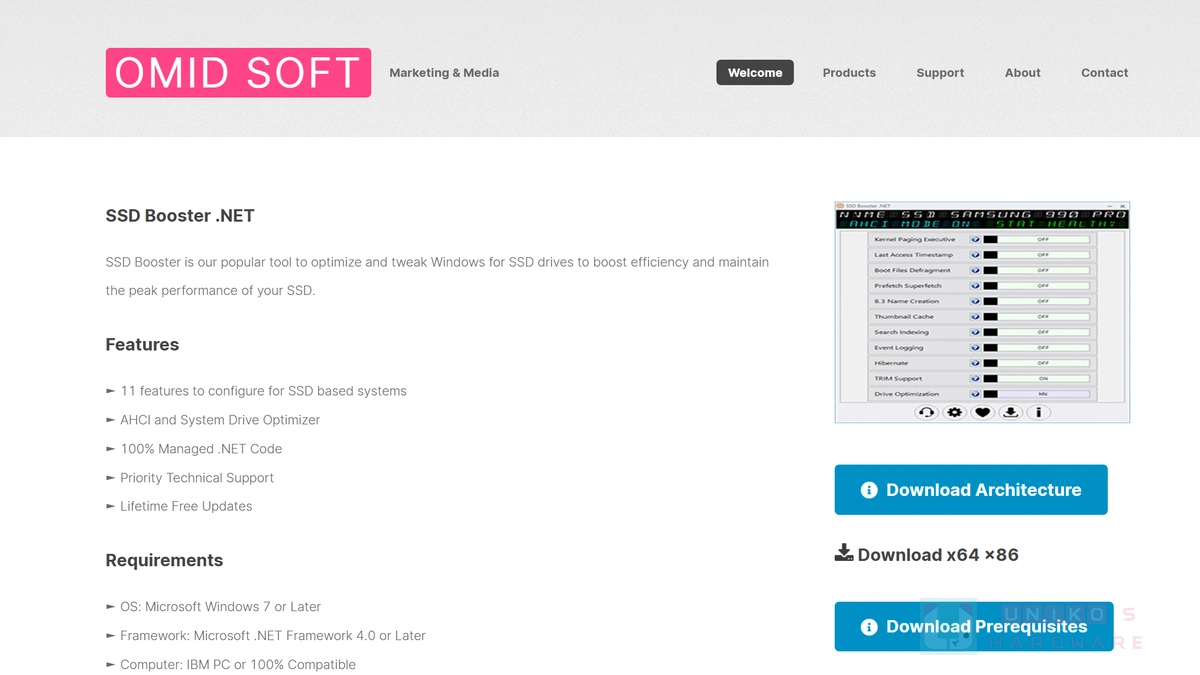Image resolution: width=1200 pixels, height=675 pixels.
Task: Toggle the Search Indexing switch
Action: 1037,332
